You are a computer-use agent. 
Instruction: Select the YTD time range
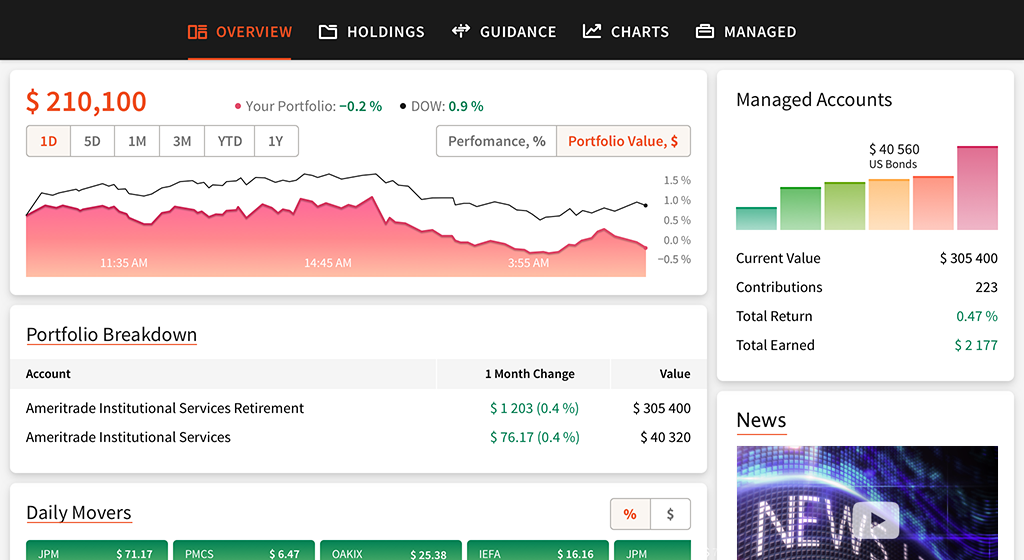(230, 141)
